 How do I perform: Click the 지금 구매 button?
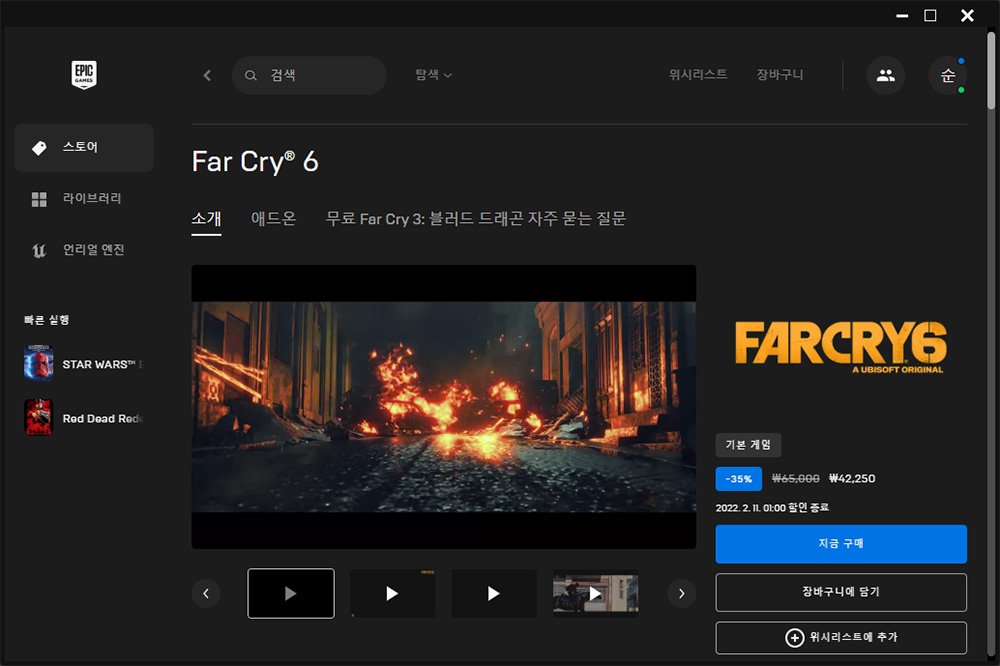click(841, 544)
